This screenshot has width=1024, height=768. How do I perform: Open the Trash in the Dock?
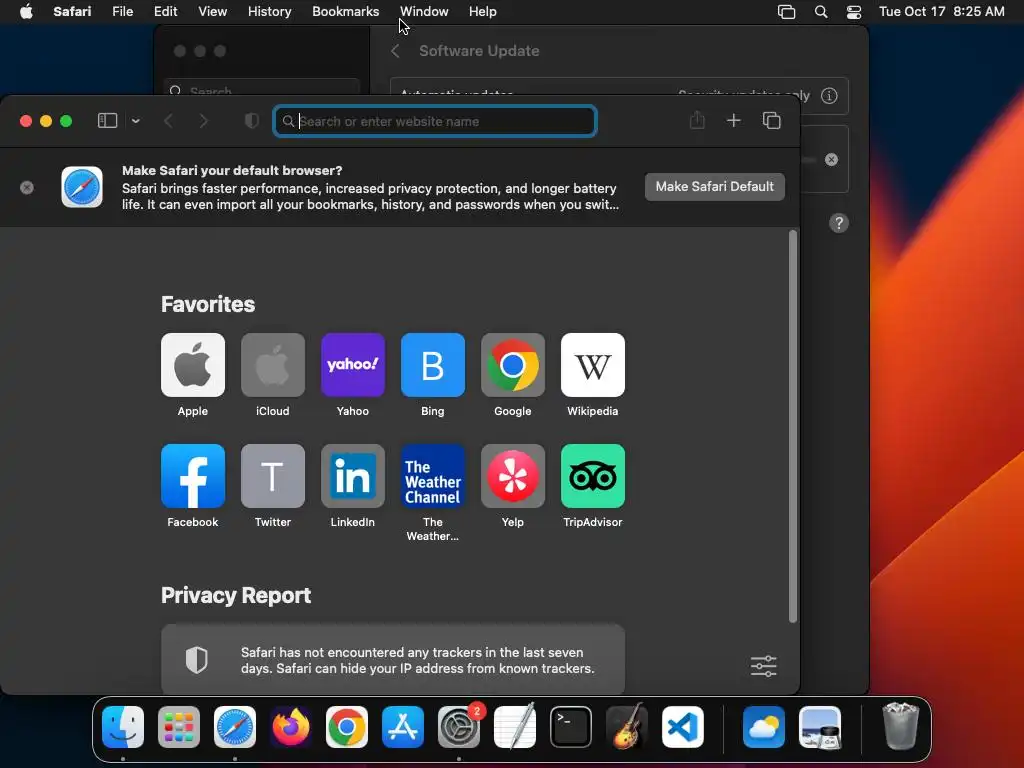[901, 726]
